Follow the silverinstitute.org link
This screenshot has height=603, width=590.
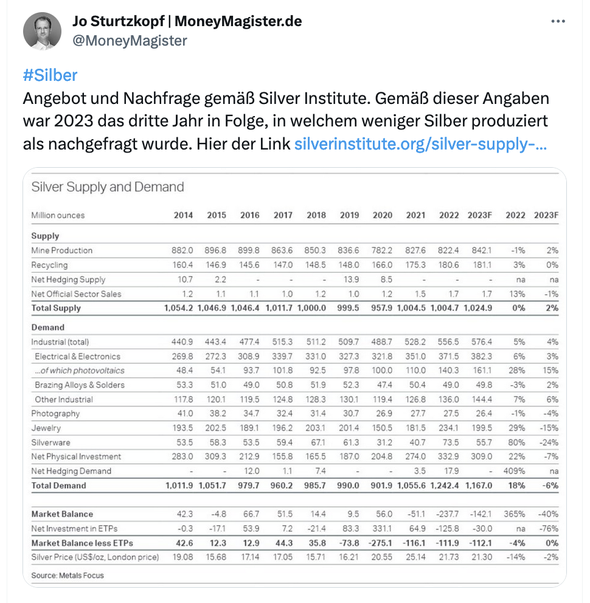(x=420, y=144)
